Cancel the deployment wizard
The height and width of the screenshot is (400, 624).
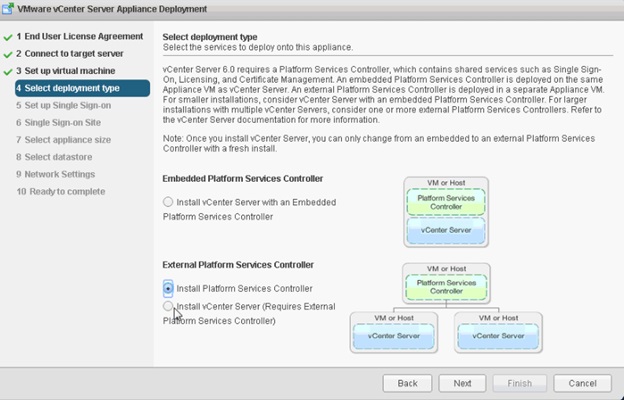click(582, 383)
